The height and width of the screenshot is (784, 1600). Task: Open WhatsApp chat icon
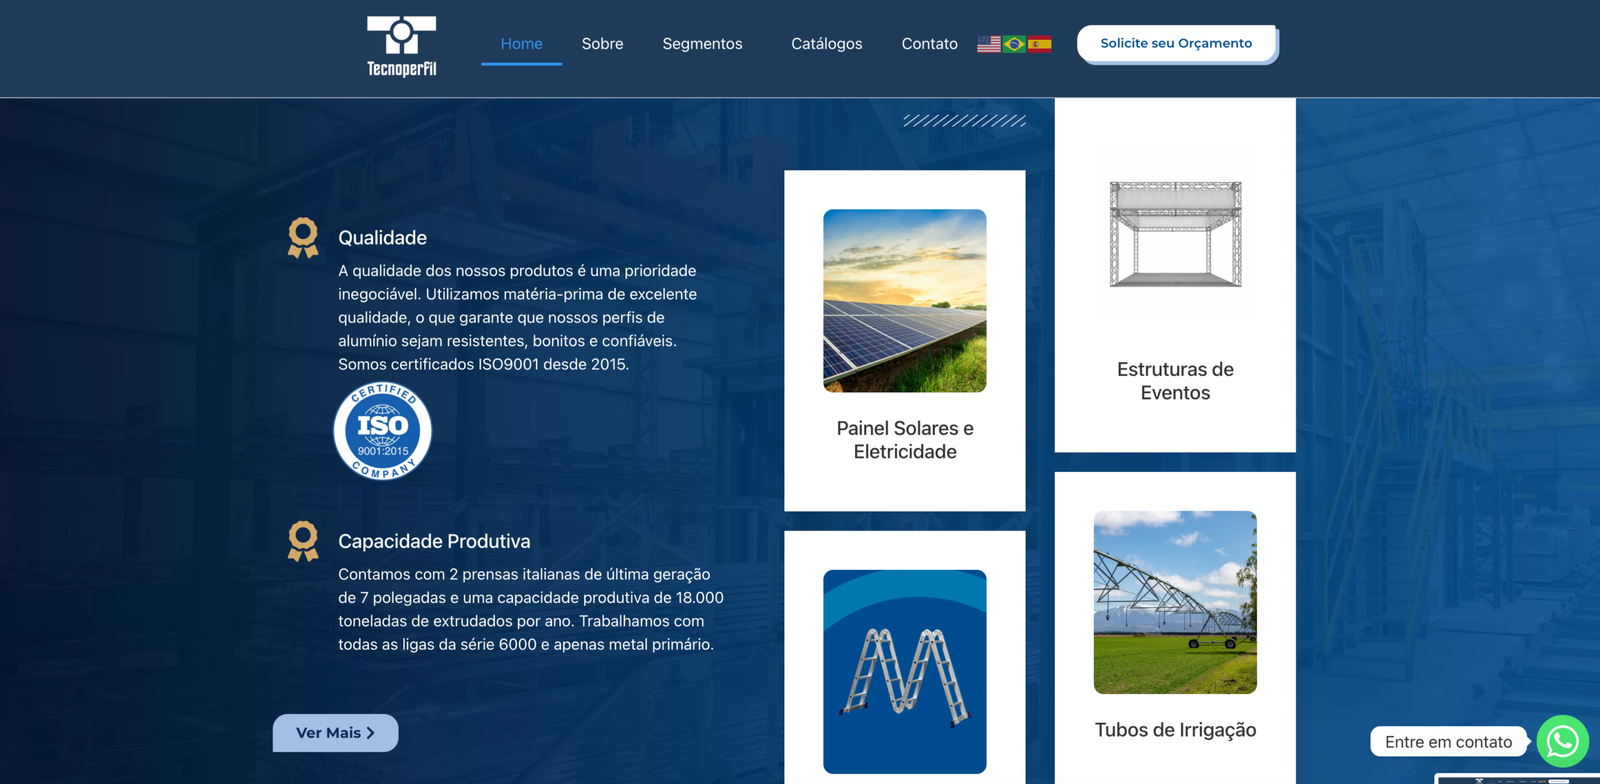pos(1562,741)
